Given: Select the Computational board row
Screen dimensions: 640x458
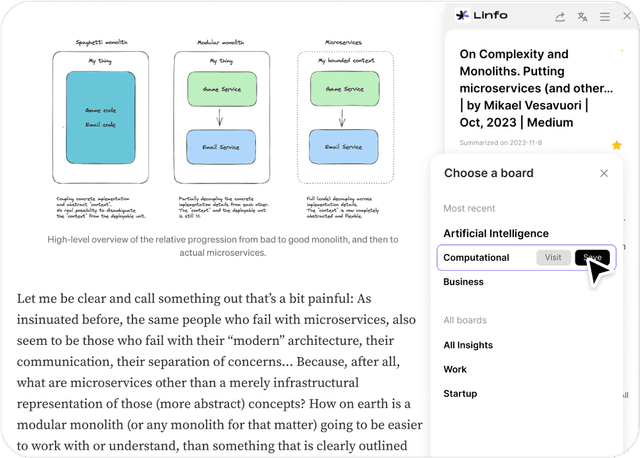Looking at the screenshot, I should pyautogui.click(x=477, y=257).
